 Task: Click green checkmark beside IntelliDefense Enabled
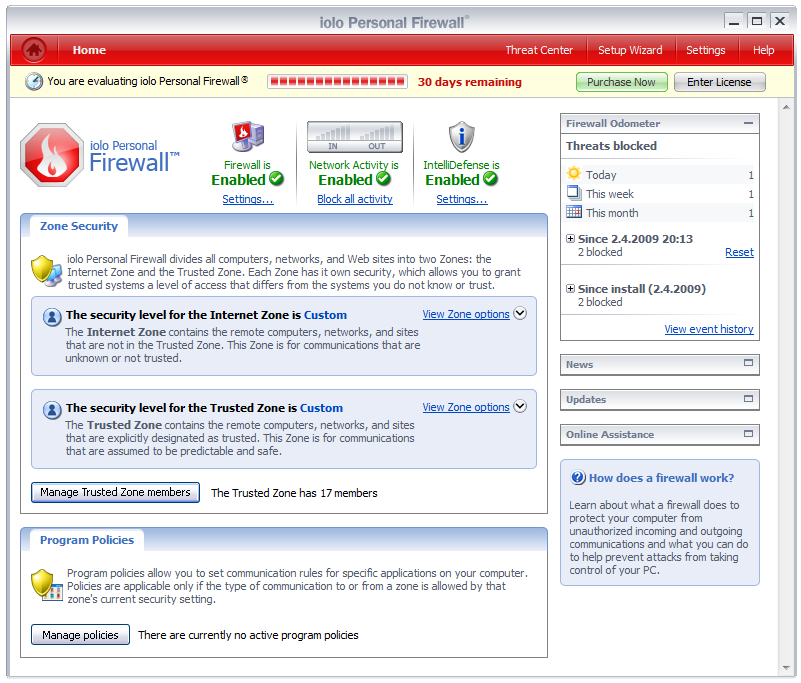[490, 179]
